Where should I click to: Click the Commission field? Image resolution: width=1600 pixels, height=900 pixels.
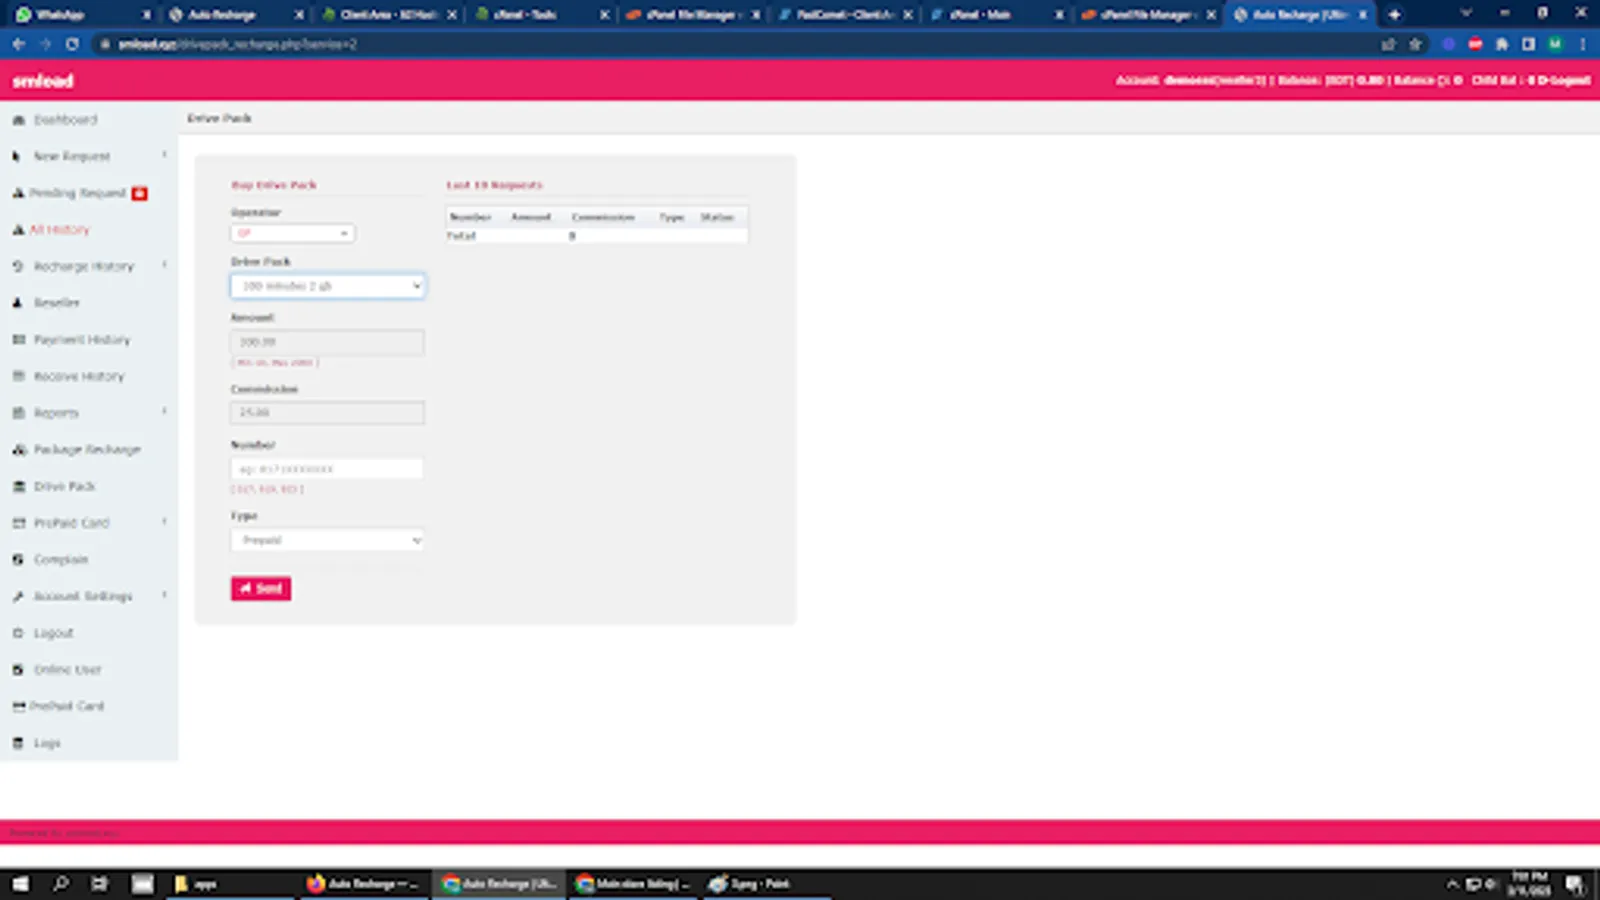point(327,412)
